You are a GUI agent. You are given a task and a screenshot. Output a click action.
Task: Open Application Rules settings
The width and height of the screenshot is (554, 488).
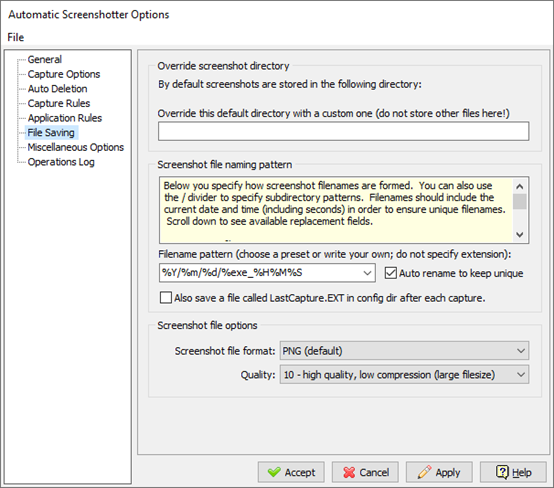[65, 118]
